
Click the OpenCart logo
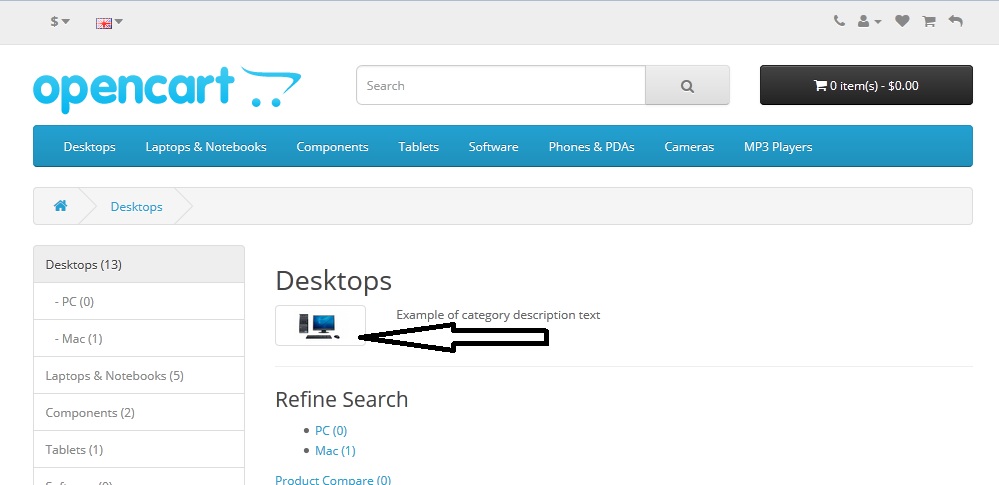pos(167,89)
